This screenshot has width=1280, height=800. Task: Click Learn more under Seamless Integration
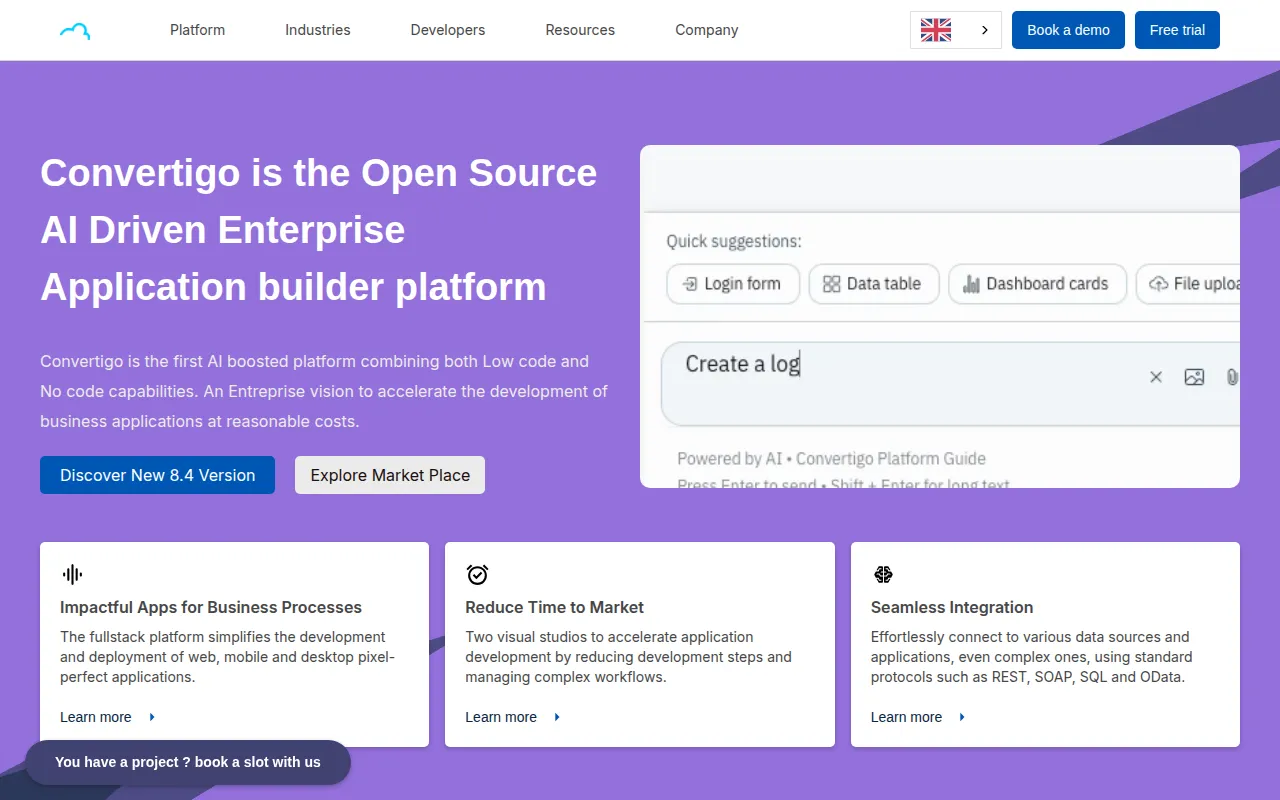(x=918, y=717)
